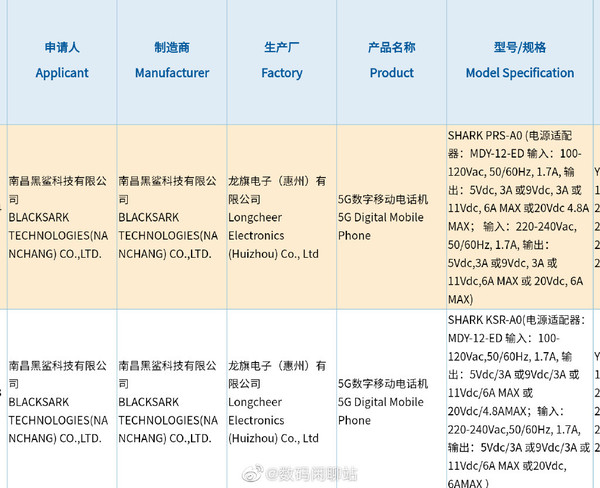Image resolution: width=600 pixels, height=488 pixels.
Task: Select Longcheer factory cell in KSR-A0 row
Action: click(282, 399)
